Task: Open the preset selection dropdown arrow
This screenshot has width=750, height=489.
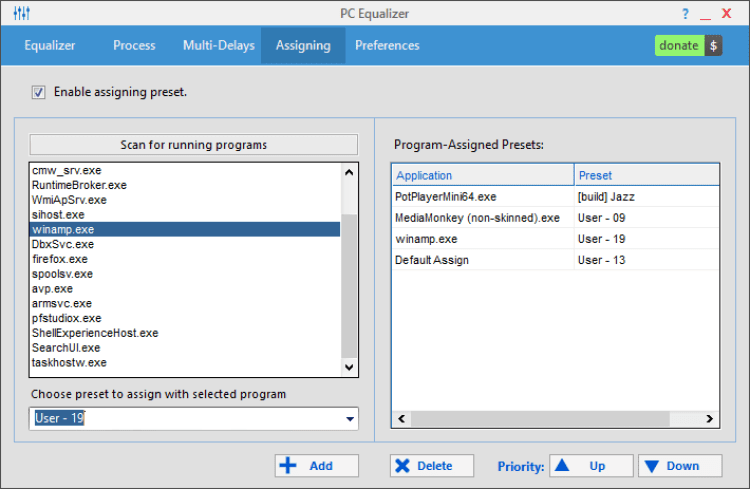Action: pyautogui.click(x=350, y=419)
